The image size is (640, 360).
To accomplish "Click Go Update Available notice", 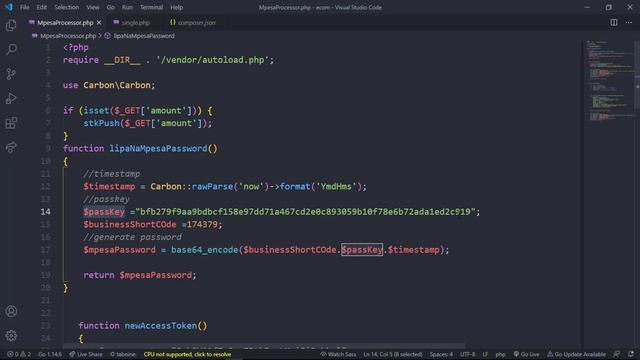I will [x=576, y=354].
